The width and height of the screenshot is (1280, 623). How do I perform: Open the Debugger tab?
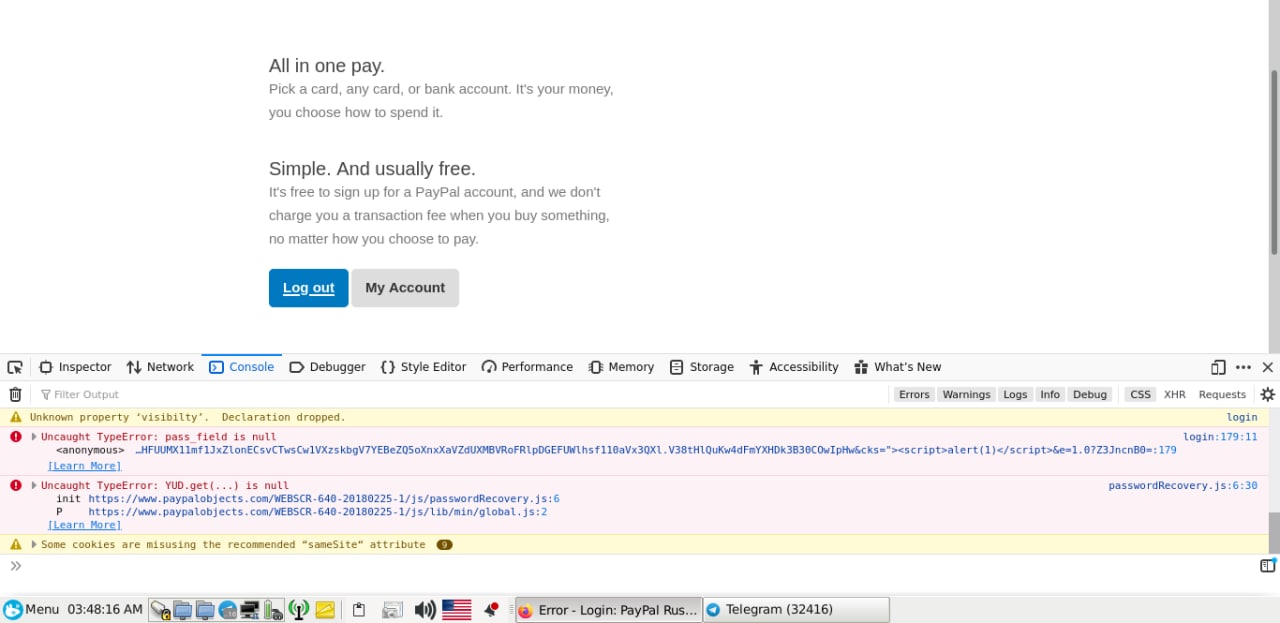[327, 367]
